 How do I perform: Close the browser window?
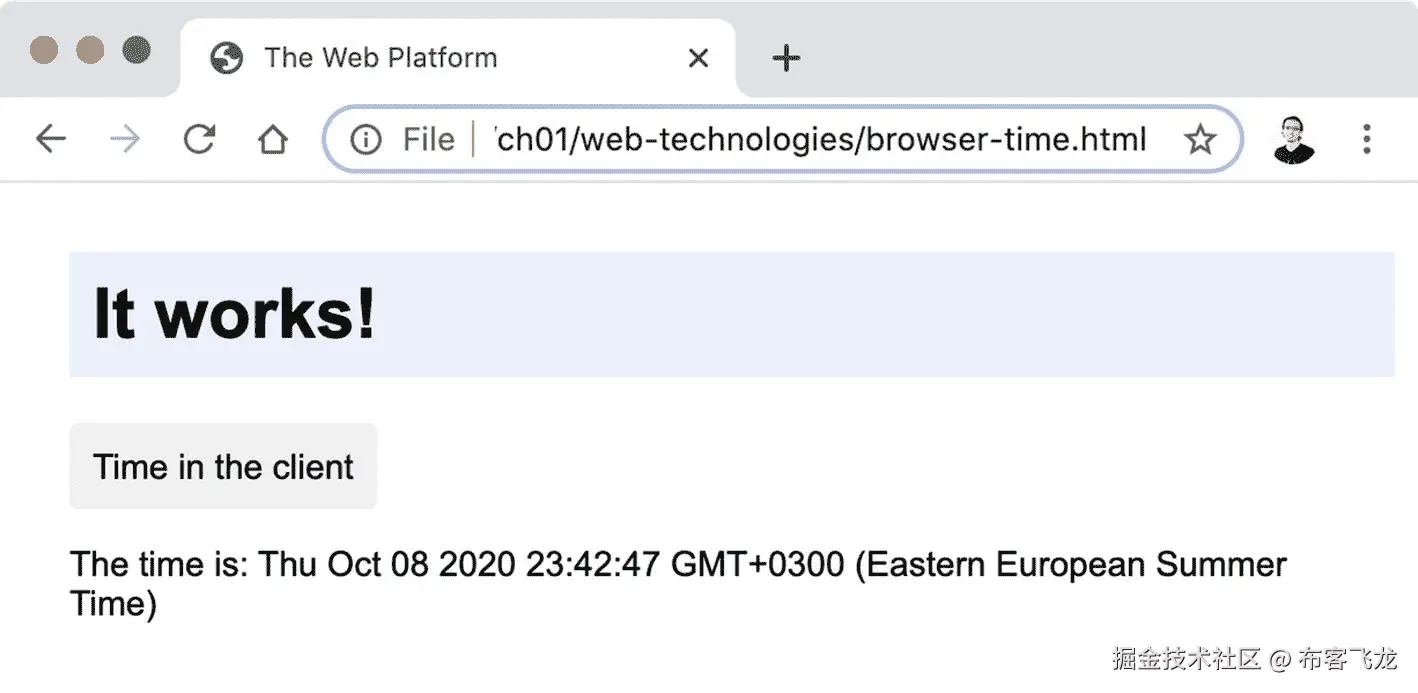pos(44,49)
